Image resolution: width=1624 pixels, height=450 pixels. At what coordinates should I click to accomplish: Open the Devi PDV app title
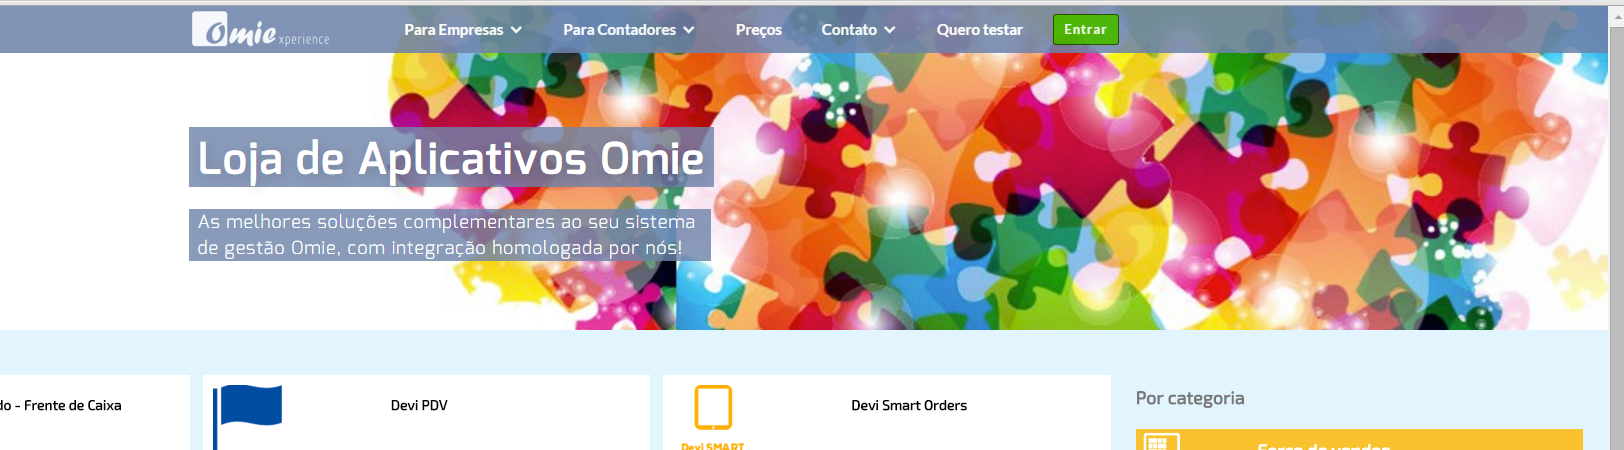click(x=419, y=405)
